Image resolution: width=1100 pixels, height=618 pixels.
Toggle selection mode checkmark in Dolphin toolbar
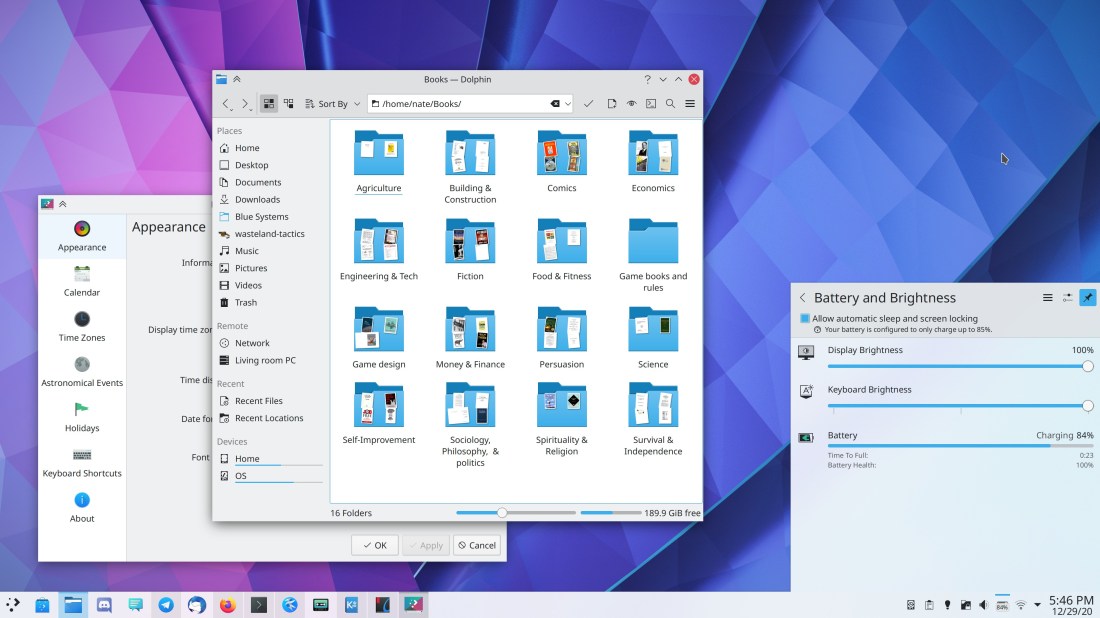coord(588,104)
